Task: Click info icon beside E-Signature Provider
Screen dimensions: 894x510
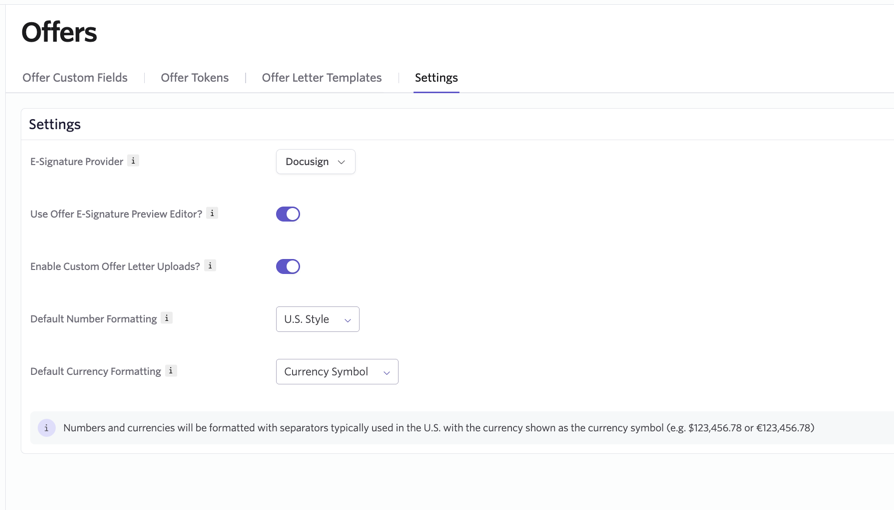Action: [x=133, y=161]
